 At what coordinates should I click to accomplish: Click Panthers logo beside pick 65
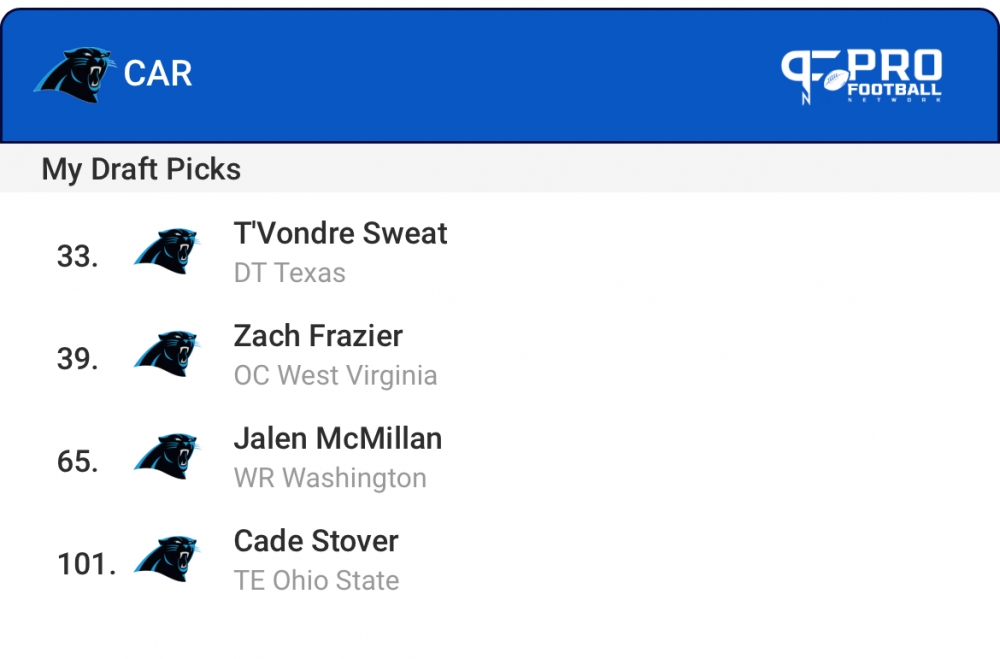pyautogui.click(x=167, y=457)
